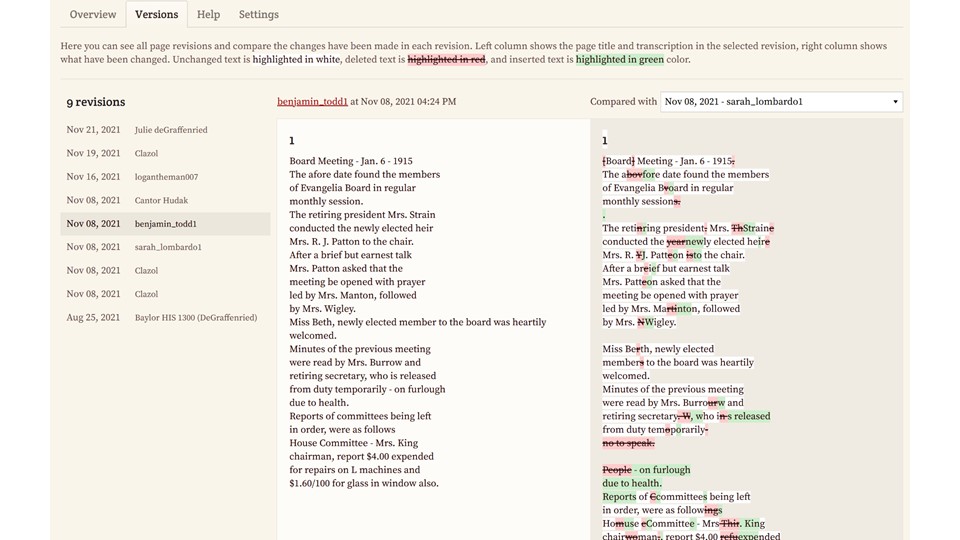The width and height of the screenshot is (960, 540).
Task: Open Aug 25, 2021 Baylor HIS 1300 revision
Action: pos(165,317)
